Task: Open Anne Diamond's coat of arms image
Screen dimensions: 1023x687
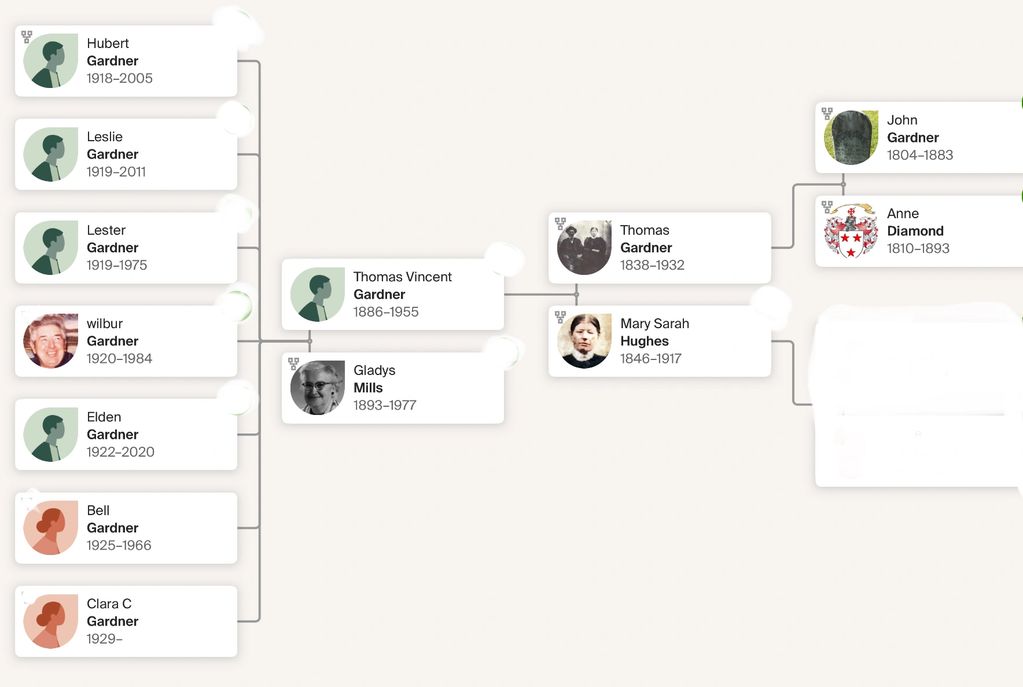Action: click(852, 231)
